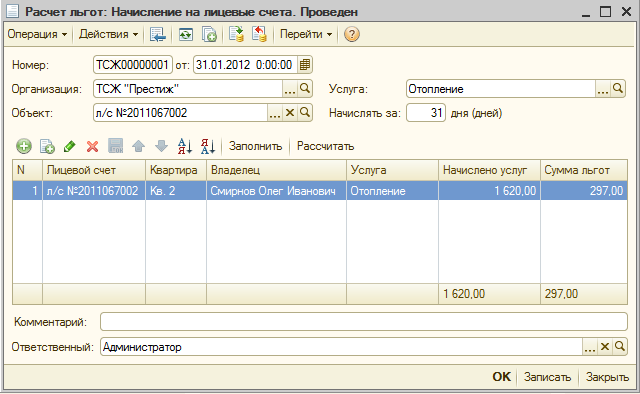The height and width of the screenshot is (394, 640).
Task: Open the Операция dropdown menu
Action: tap(37, 34)
